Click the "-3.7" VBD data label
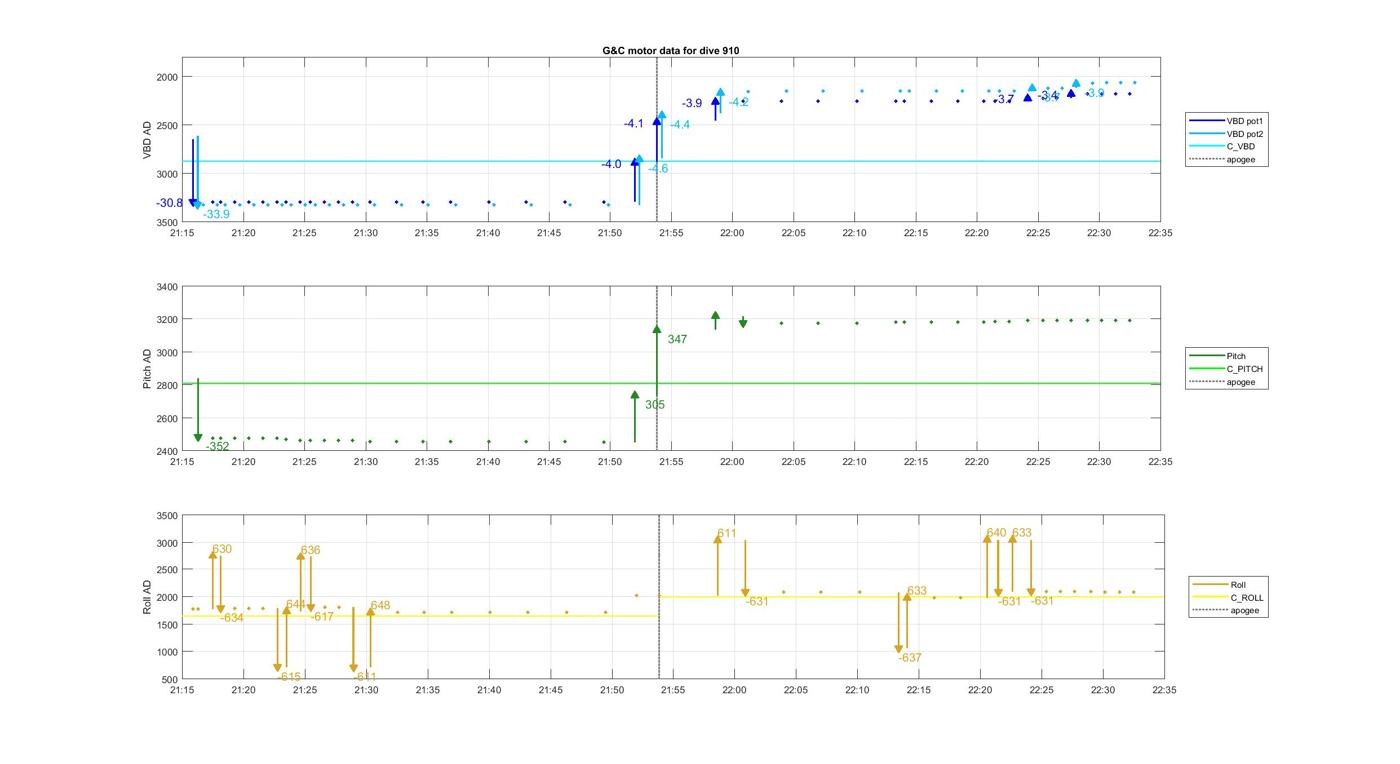This screenshot has width=1400, height=764. tap(1004, 99)
